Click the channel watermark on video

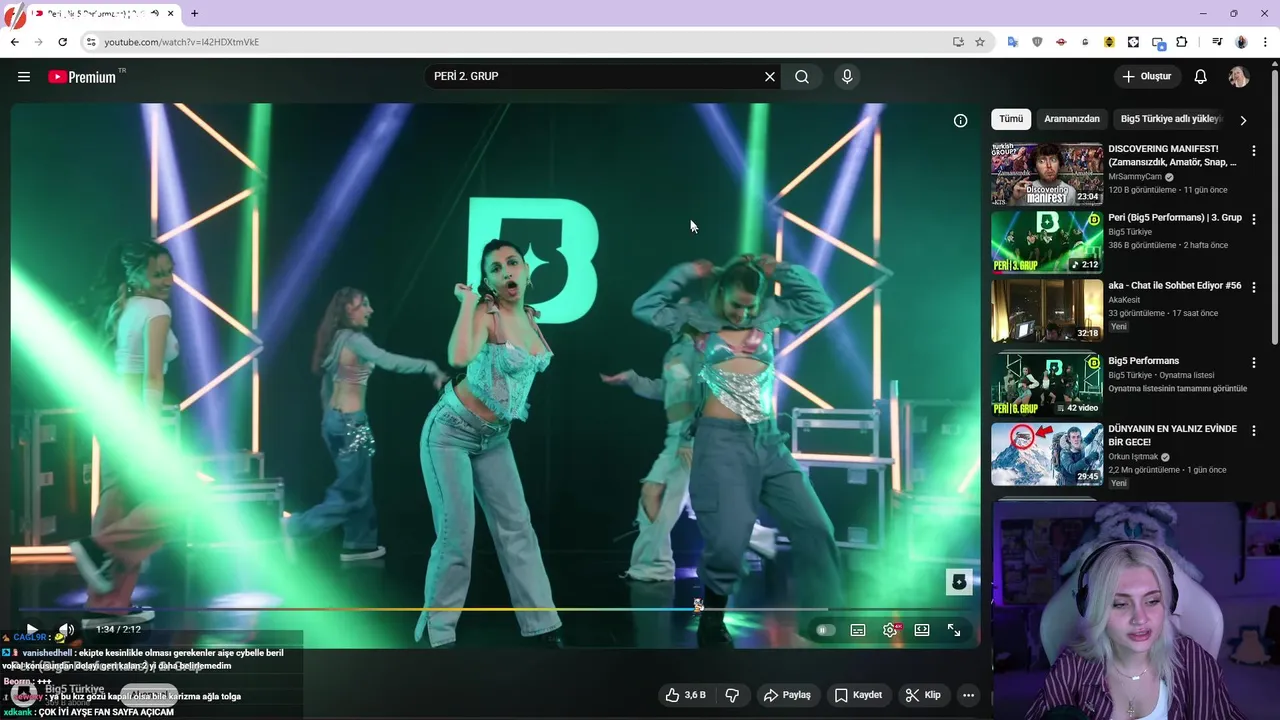click(x=959, y=581)
